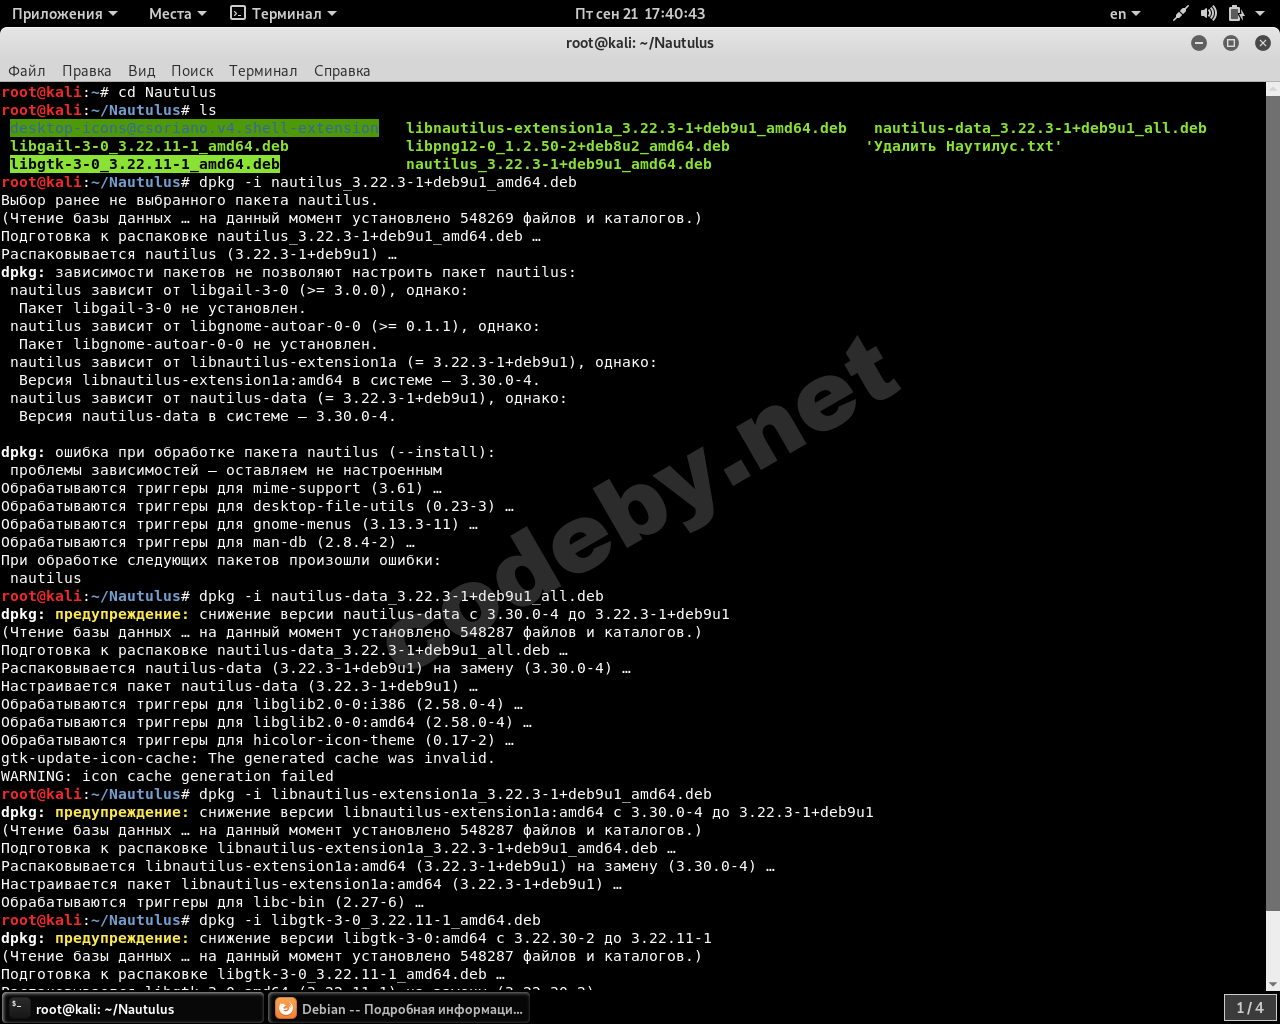Click the 1 / 4 workspace switcher
The image size is (1280, 1024).
pos(1250,1008)
